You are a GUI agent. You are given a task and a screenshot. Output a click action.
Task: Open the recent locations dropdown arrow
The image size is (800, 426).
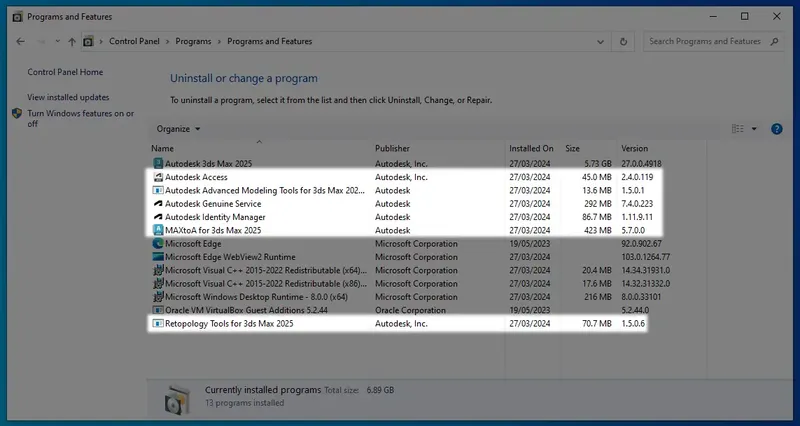[x=56, y=42]
